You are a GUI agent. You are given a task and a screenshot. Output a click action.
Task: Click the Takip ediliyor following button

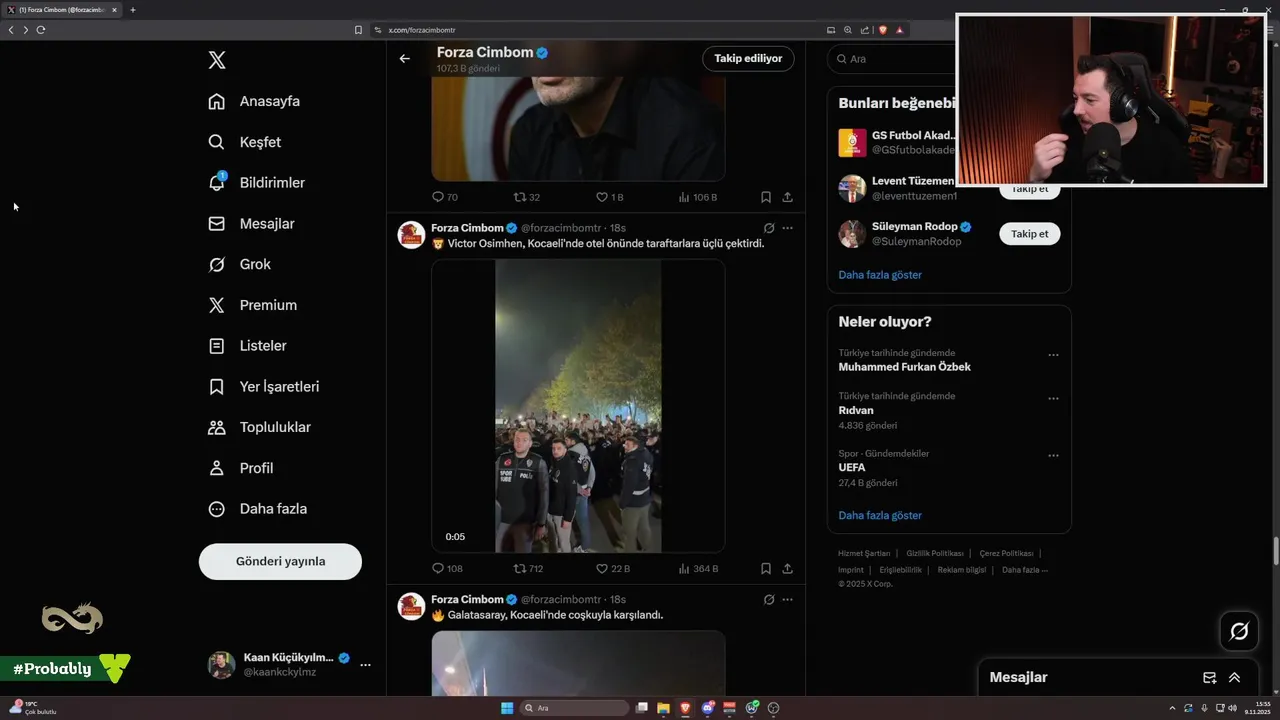point(748,59)
